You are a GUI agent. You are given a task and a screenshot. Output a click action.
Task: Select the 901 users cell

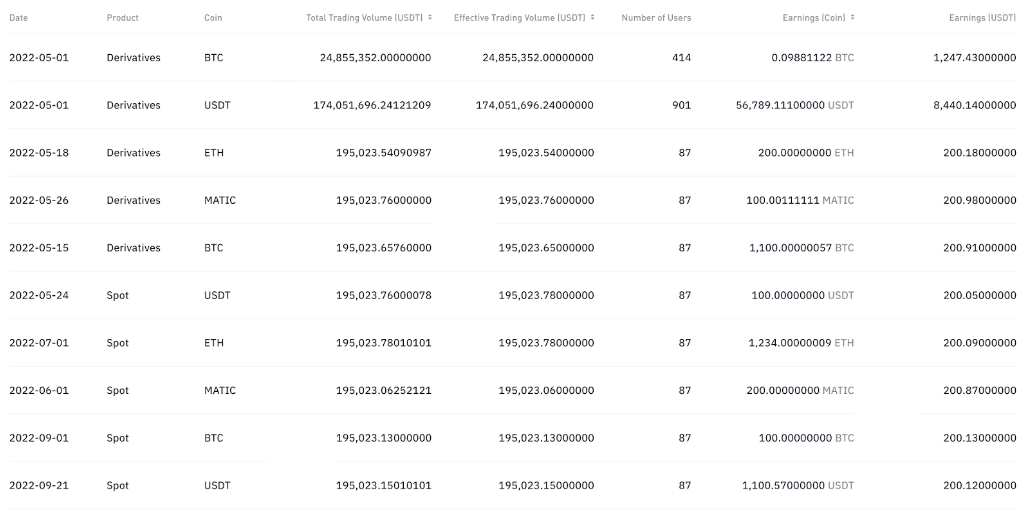681,105
